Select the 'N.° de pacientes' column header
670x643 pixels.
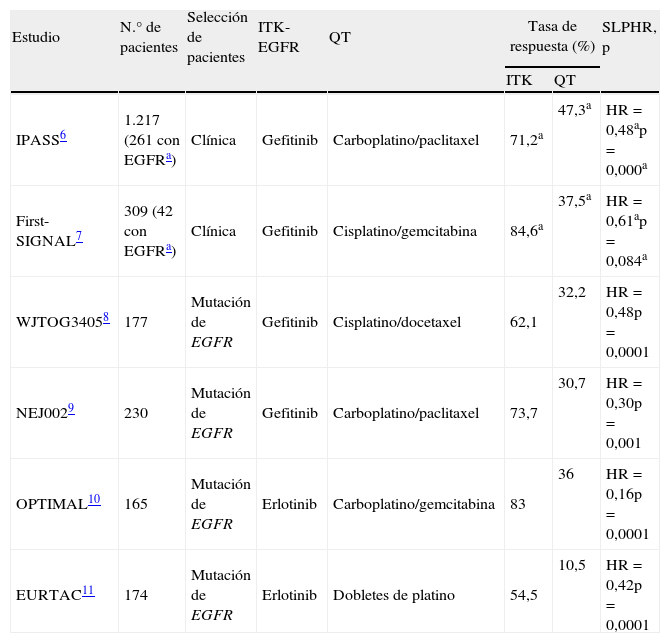[148, 37]
